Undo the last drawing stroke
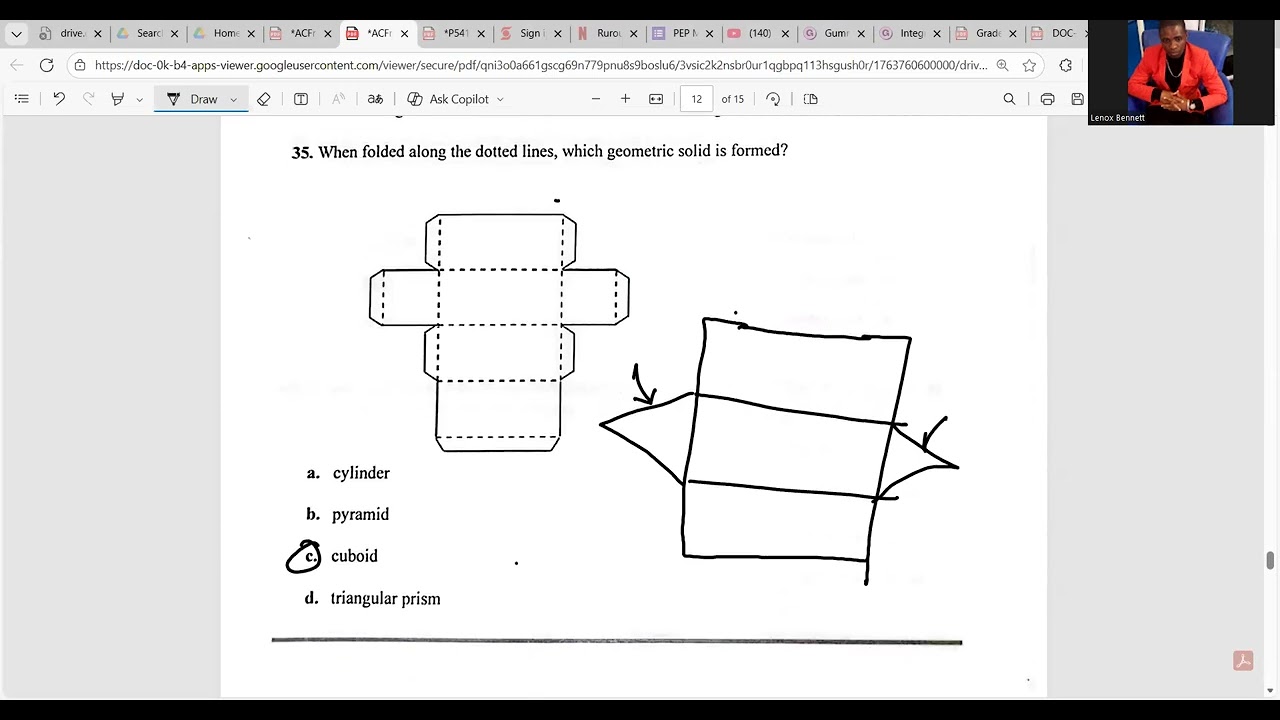The height and width of the screenshot is (720, 1280). pyautogui.click(x=59, y=99)
